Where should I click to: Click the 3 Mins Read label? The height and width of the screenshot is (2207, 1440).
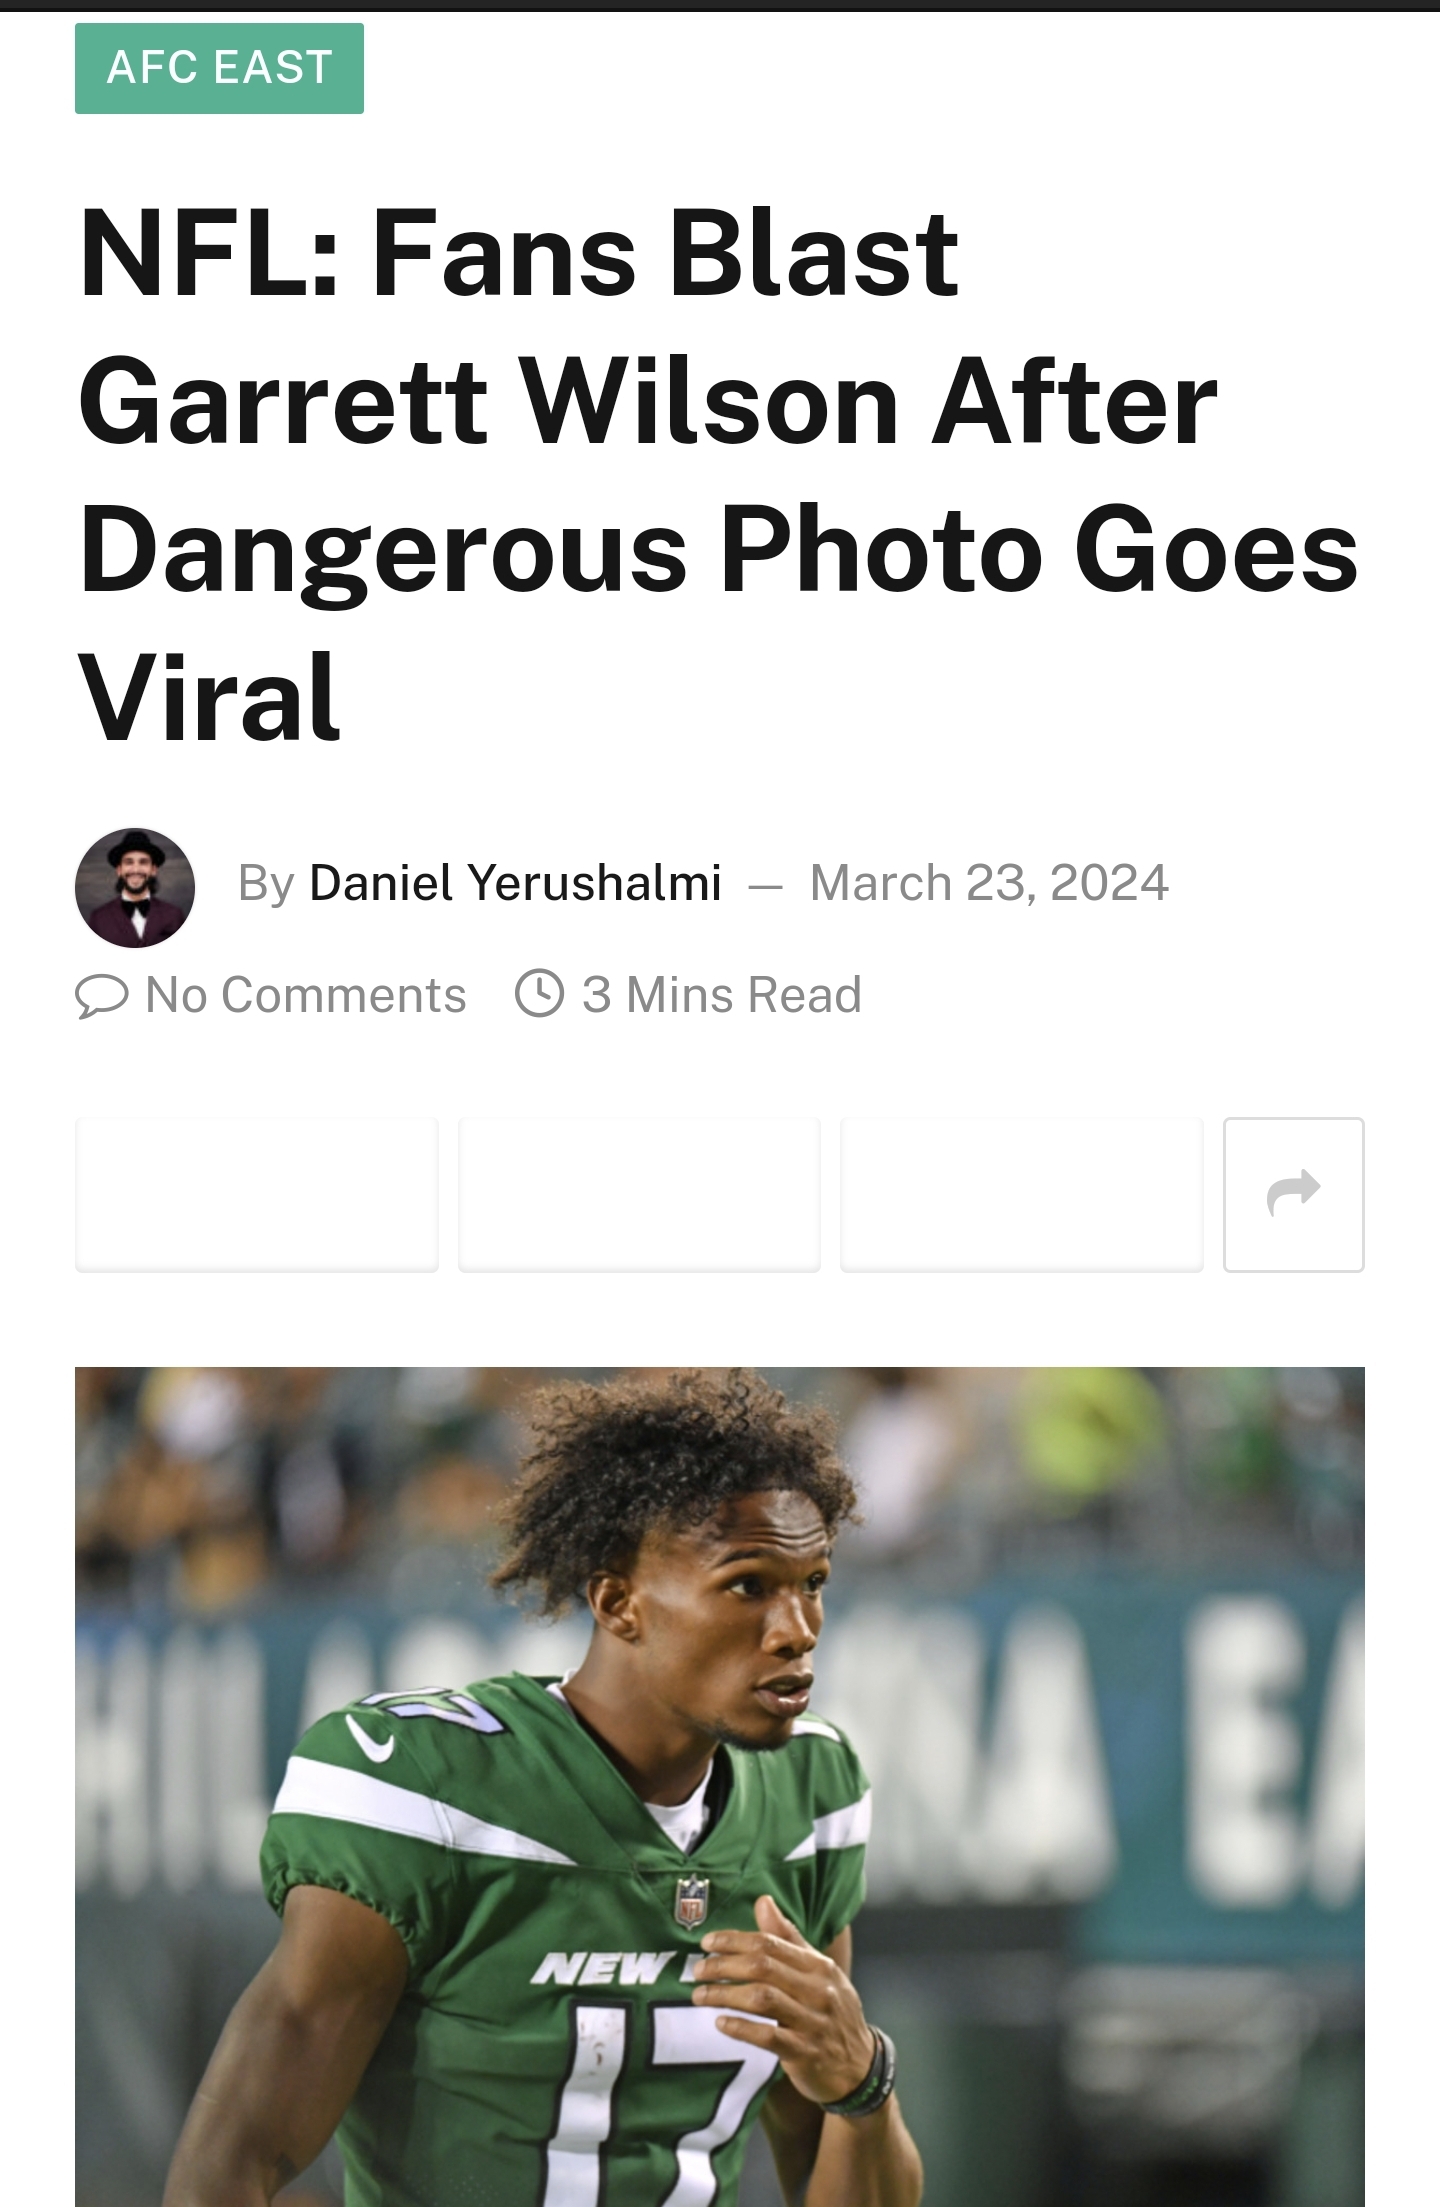tap(722, 995)
